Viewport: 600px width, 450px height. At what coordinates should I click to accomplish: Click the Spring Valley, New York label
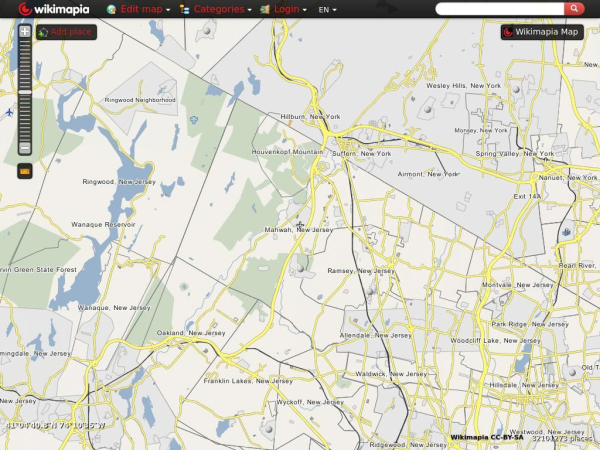click(x=515, y=154)
